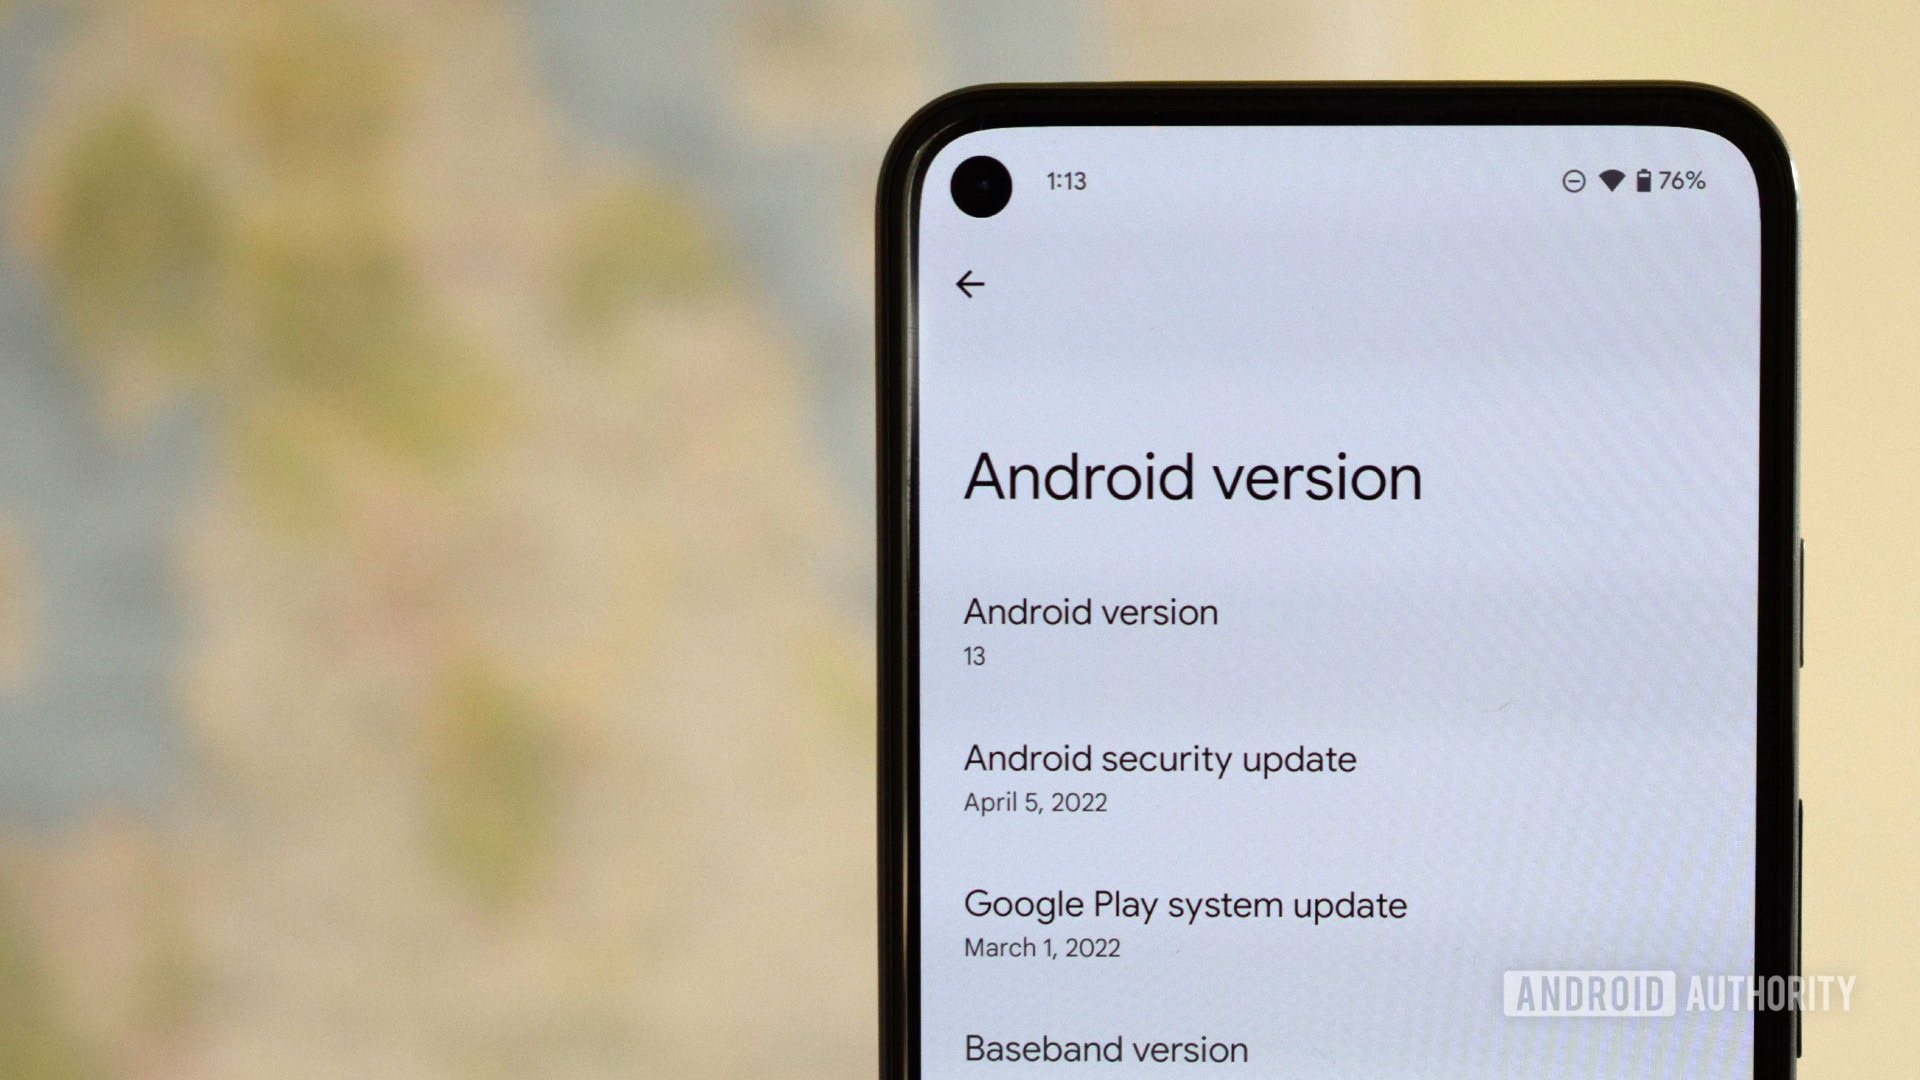Tap the back arrow to navigate
1920x1080 pixels.
(x=969, y=284)
